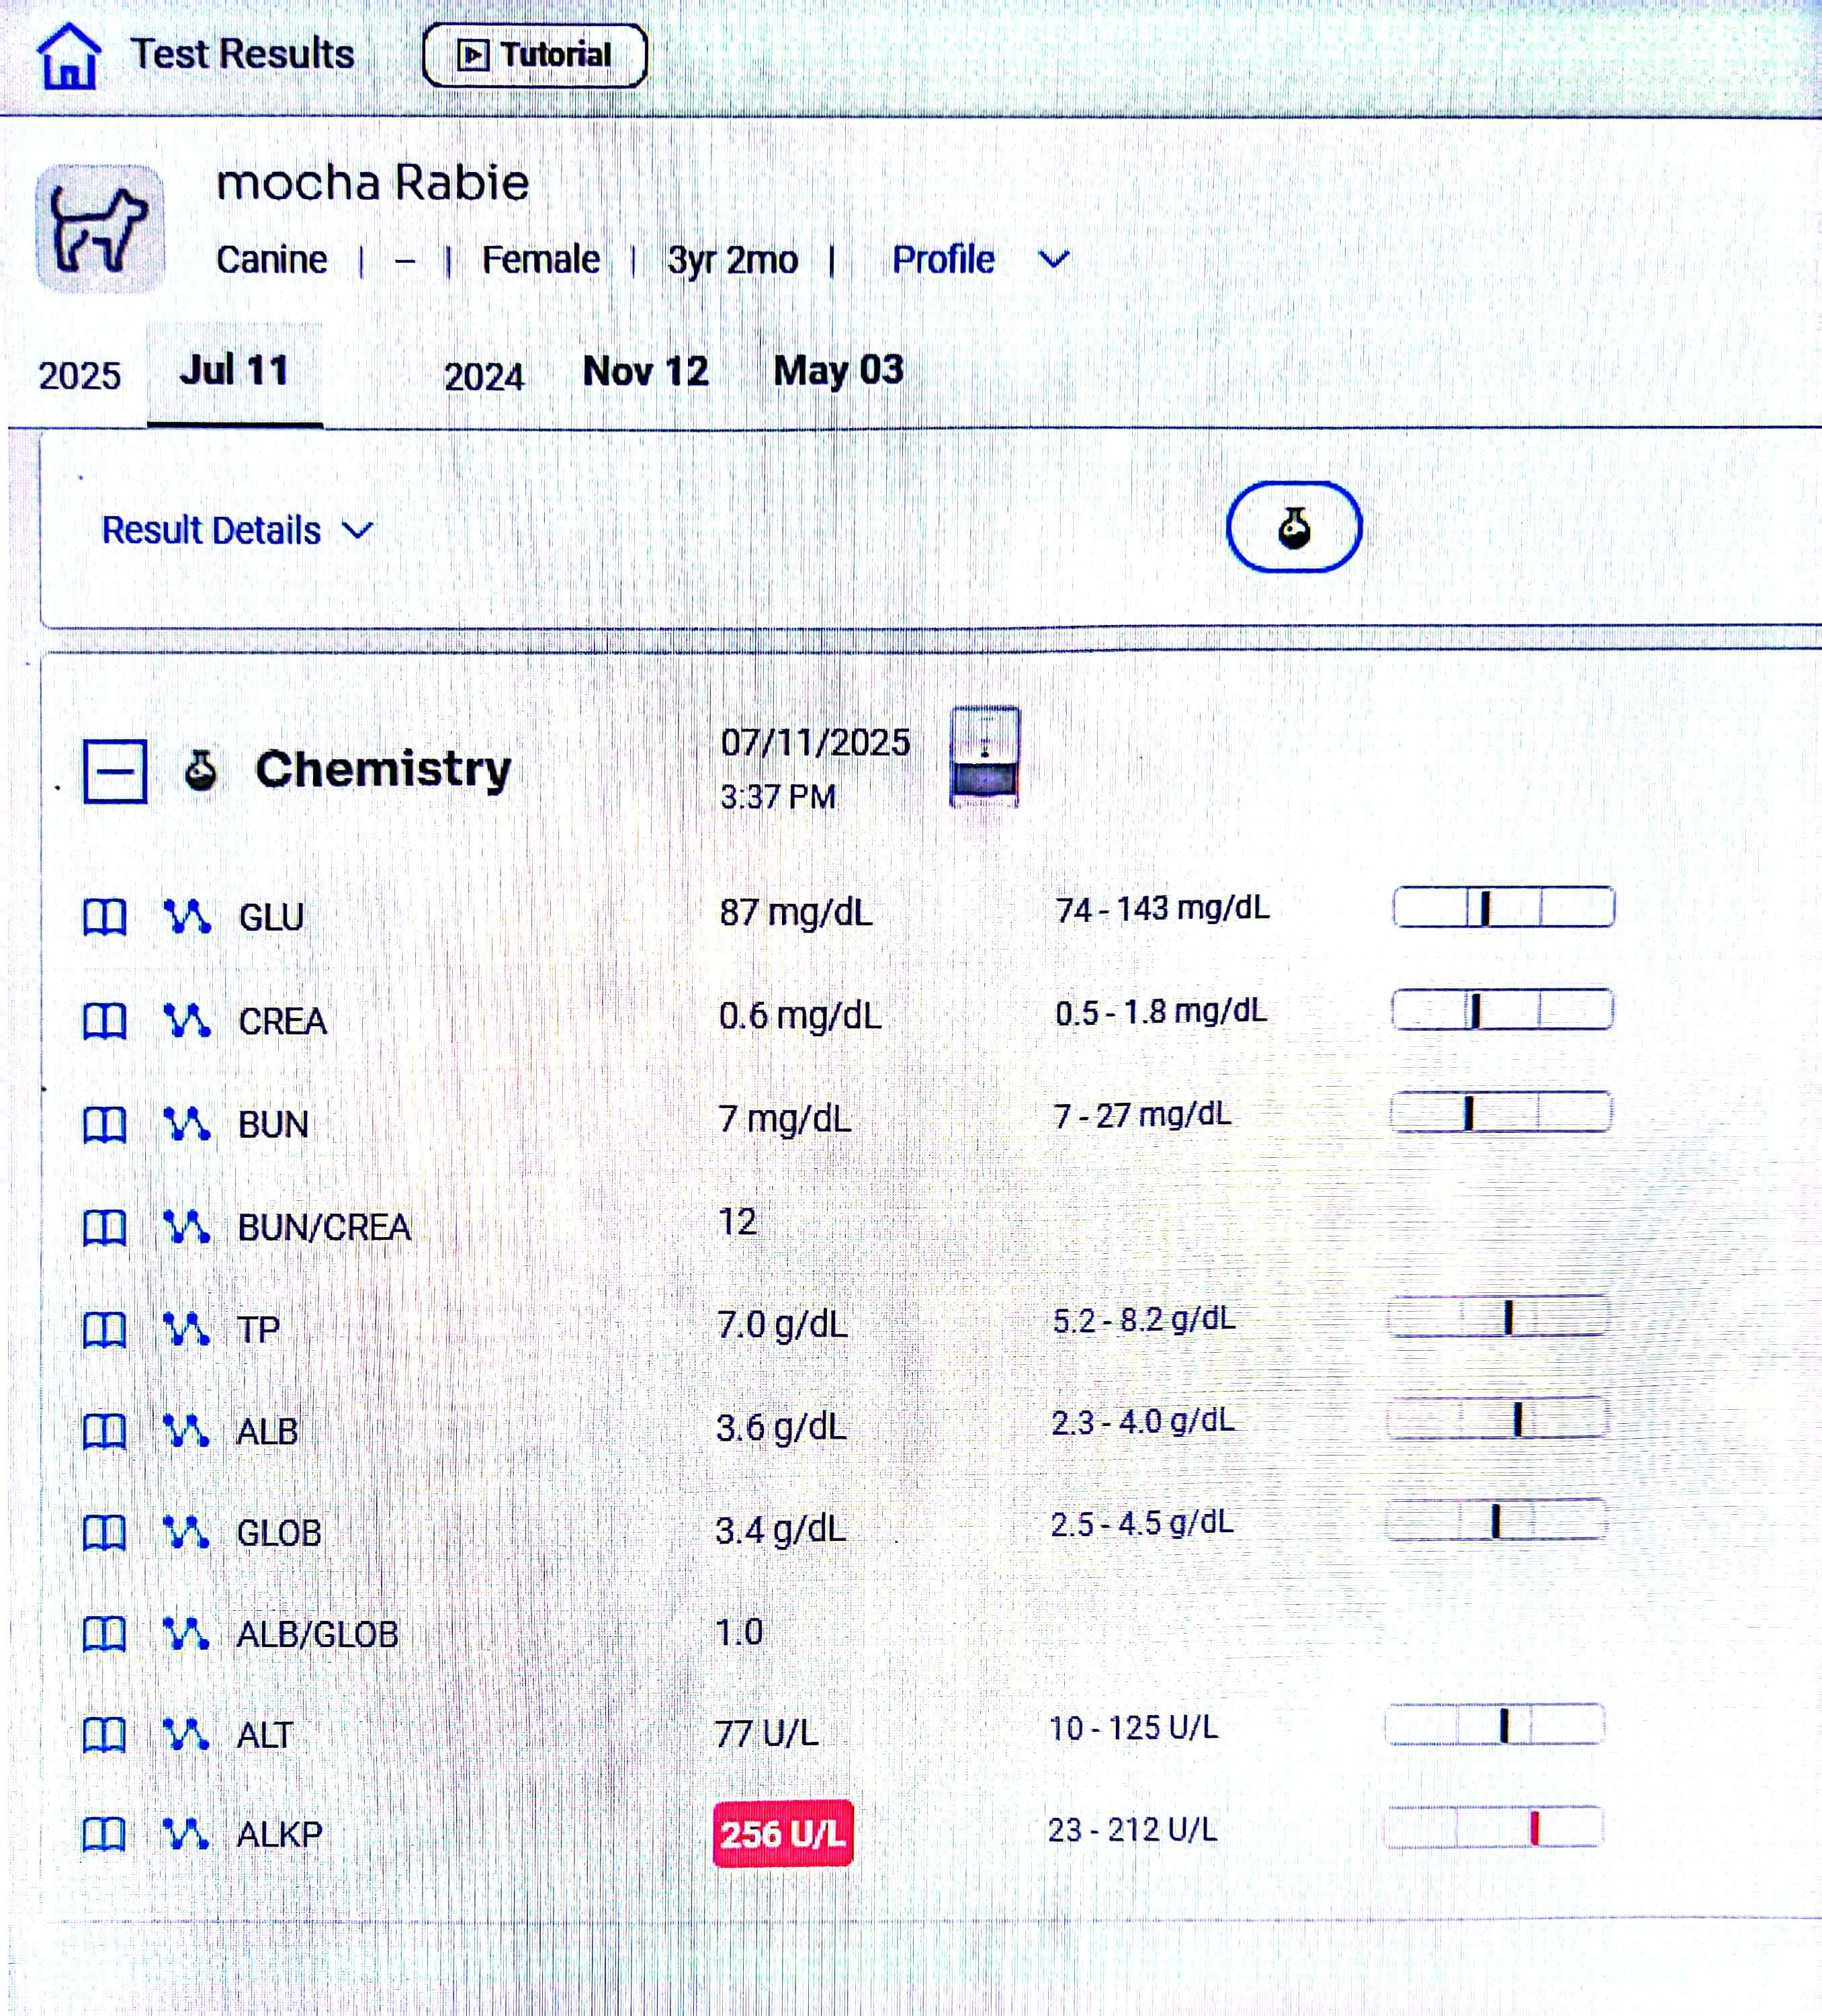The width and height of the screenshot is (1822, 2016).
Task: Select the Jul 11 date tab
Action: pos(234,371)
